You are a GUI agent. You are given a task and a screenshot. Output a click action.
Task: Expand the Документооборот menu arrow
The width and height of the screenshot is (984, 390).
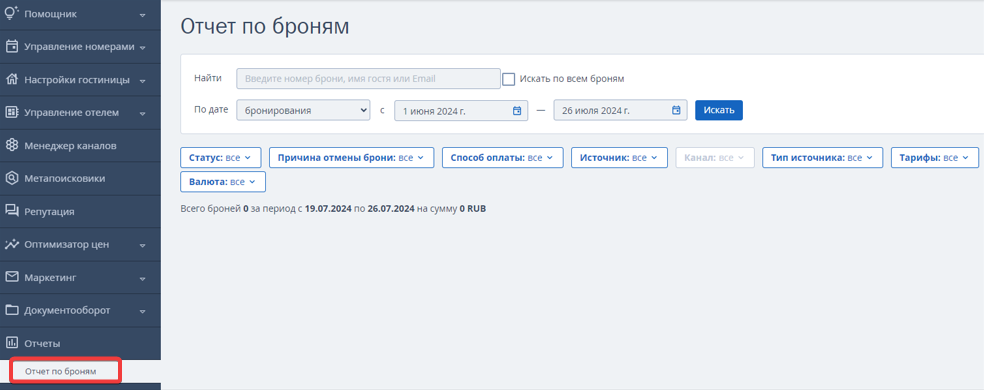tap(142, 311)
